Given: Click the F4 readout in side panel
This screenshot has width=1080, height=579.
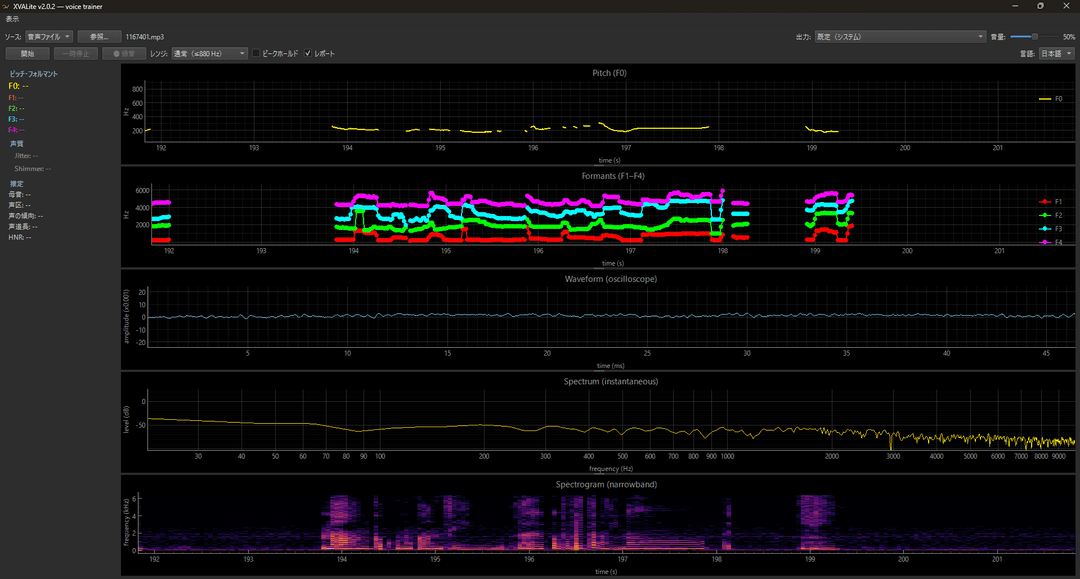Looking at the screenshot, I should click(x=17, y=129).
